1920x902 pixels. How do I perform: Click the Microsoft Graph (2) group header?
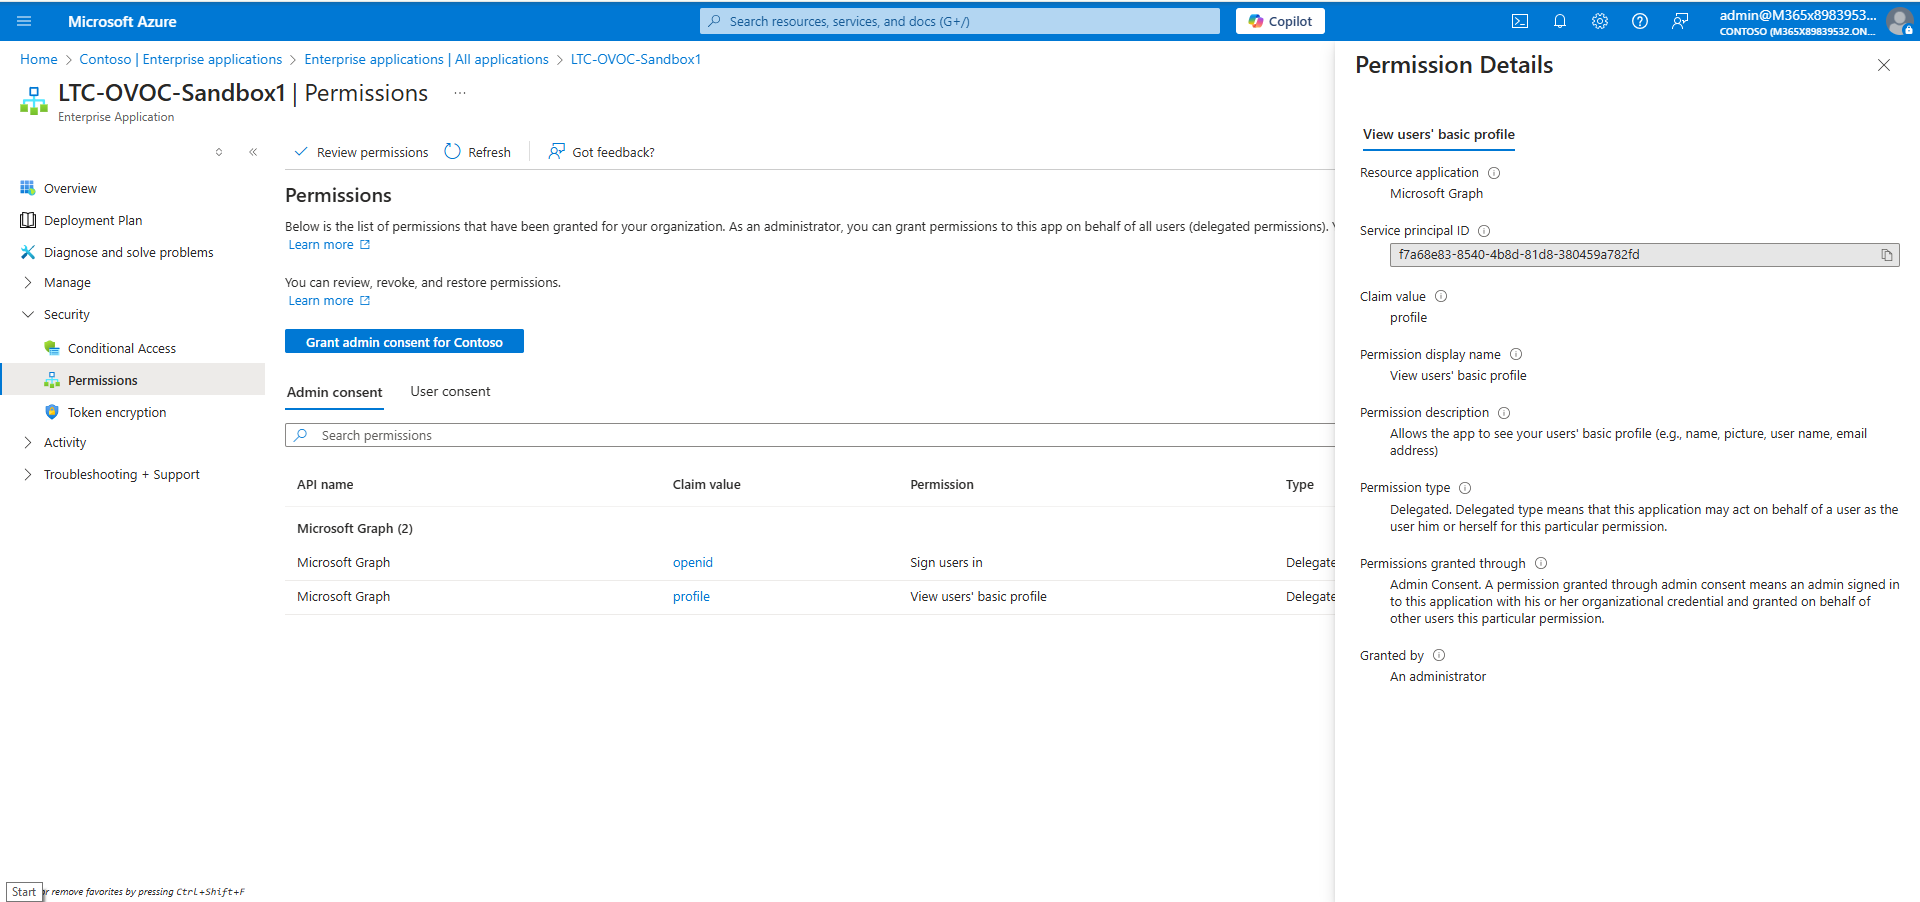[355, 529]
